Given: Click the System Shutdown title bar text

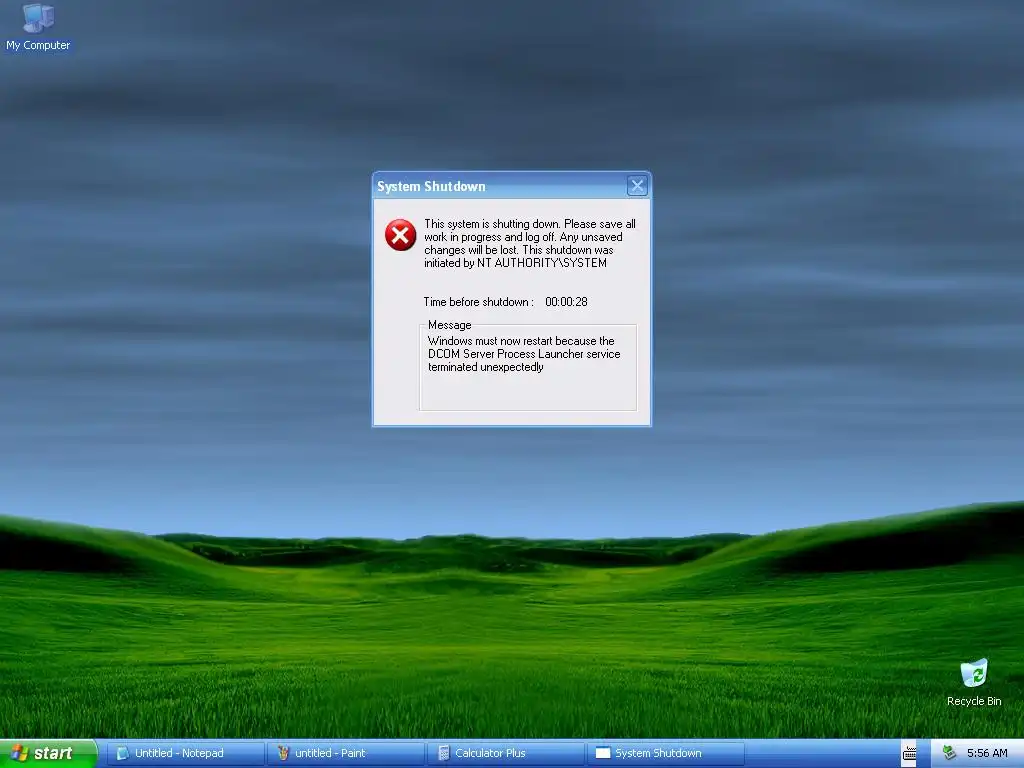Looking at the screenshot, I should [431, 186].
